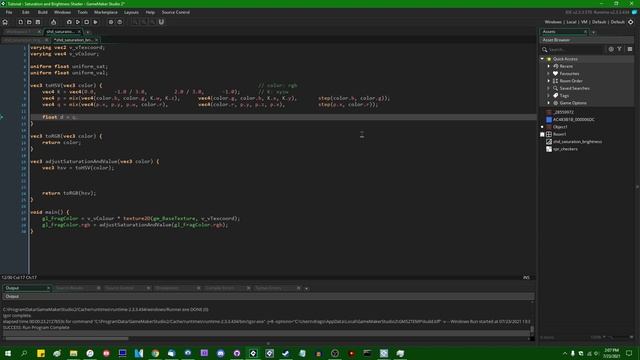Open Windows taskbar search
Image resolution: width=640 pixels, height=360 pixels.
point(24,353)
